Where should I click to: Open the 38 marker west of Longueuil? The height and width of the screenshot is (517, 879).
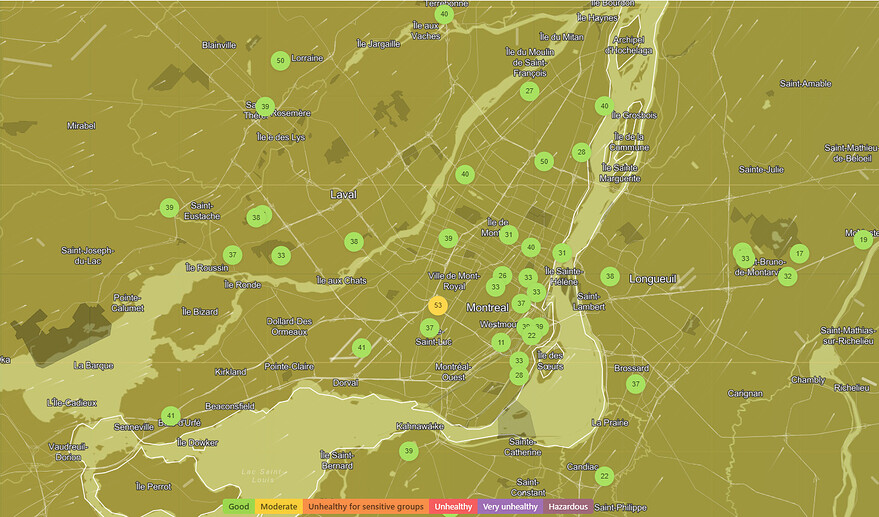pos(610,277)
